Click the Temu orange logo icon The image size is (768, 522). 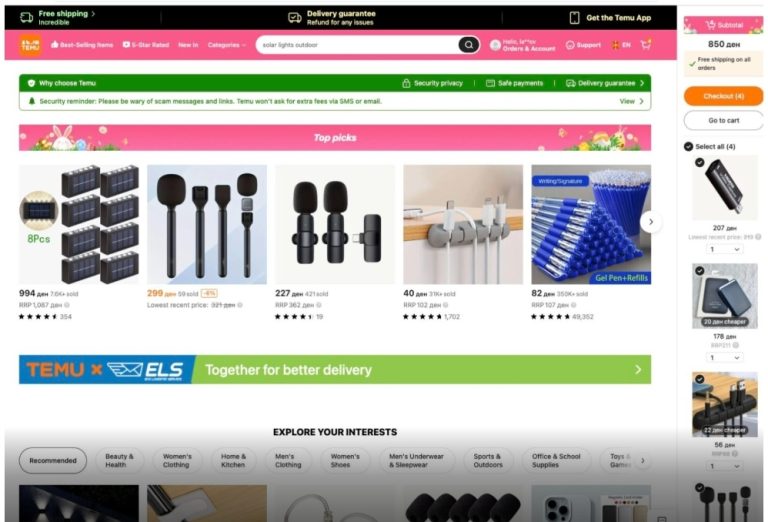(30, 45)
